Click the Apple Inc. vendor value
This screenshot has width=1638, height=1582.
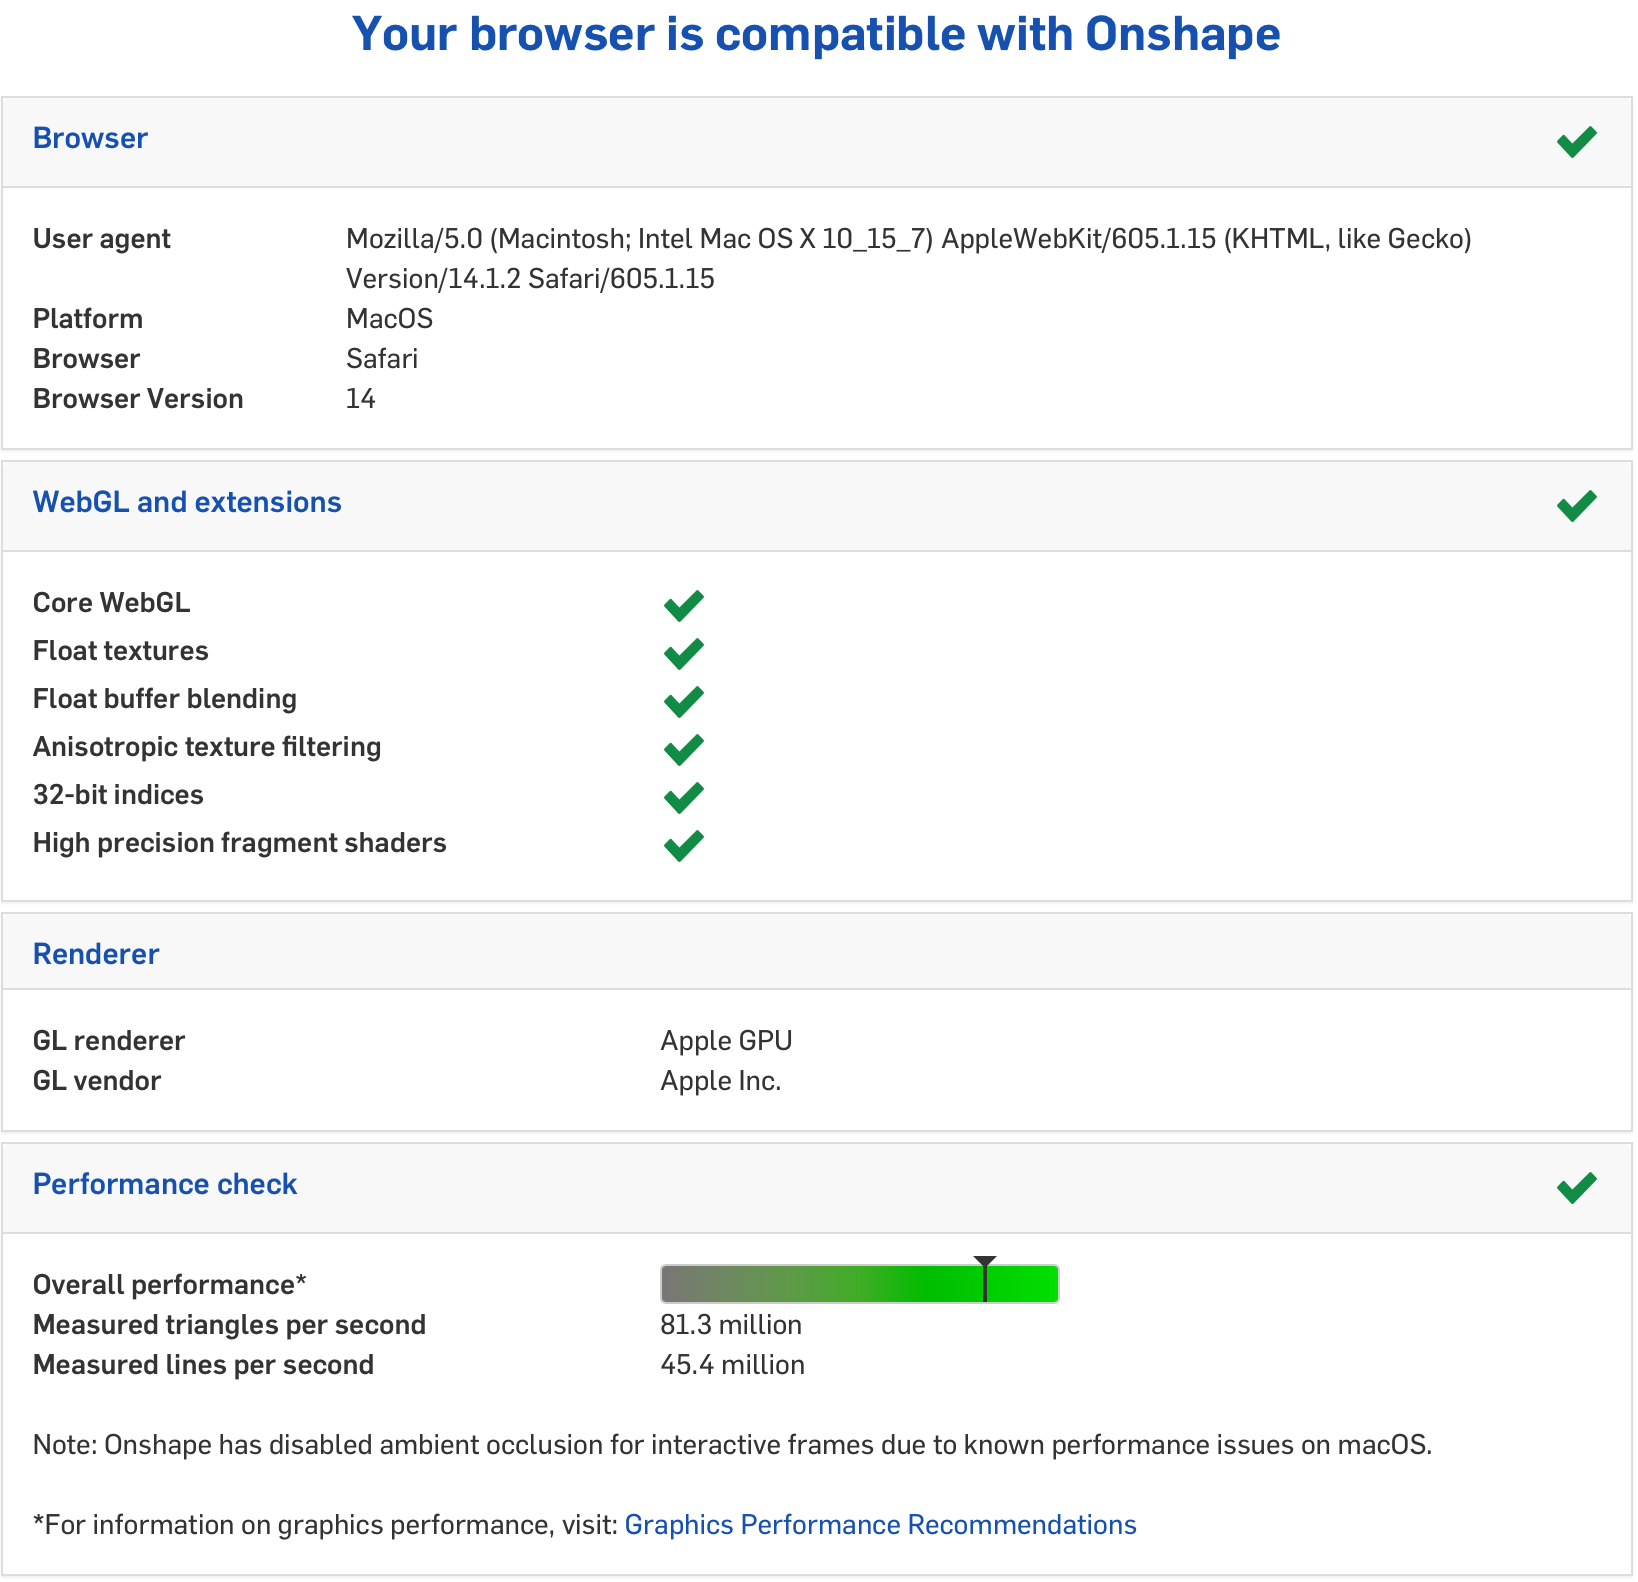[720, 1081]
